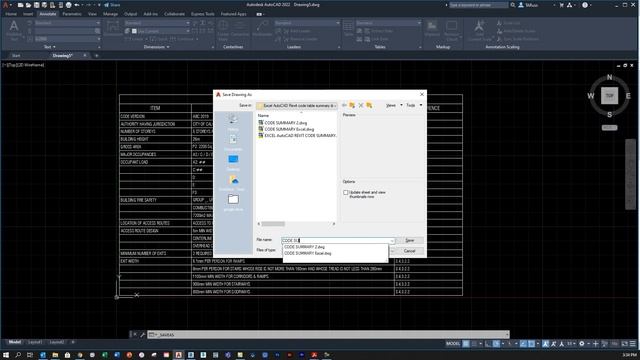The image size is (640, 360).
Task: Click the Share button in title bar
Action: [112, 5]
